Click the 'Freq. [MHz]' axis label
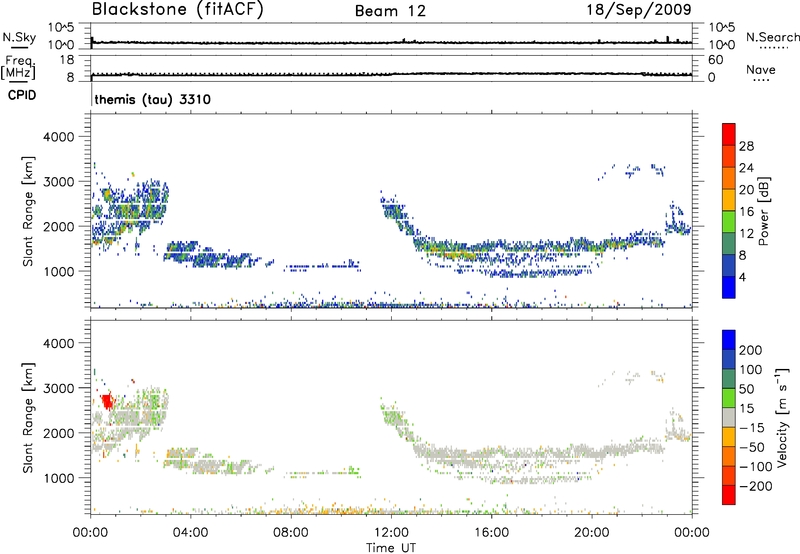This screenshot has width=800, height=554. (19, 67)
